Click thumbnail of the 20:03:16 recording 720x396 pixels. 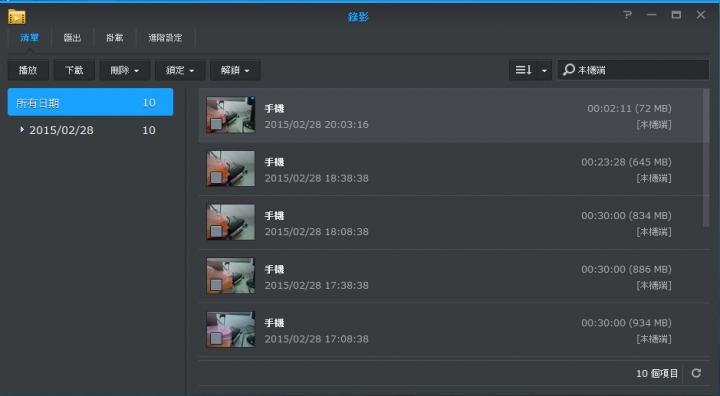tap(231, 115)
